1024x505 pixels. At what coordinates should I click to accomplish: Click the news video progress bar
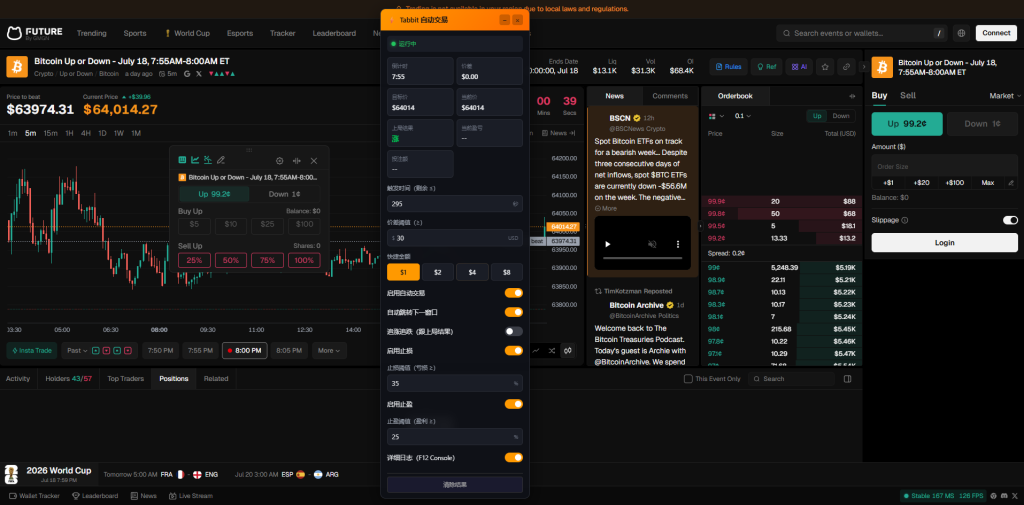[x=642, y=259]
